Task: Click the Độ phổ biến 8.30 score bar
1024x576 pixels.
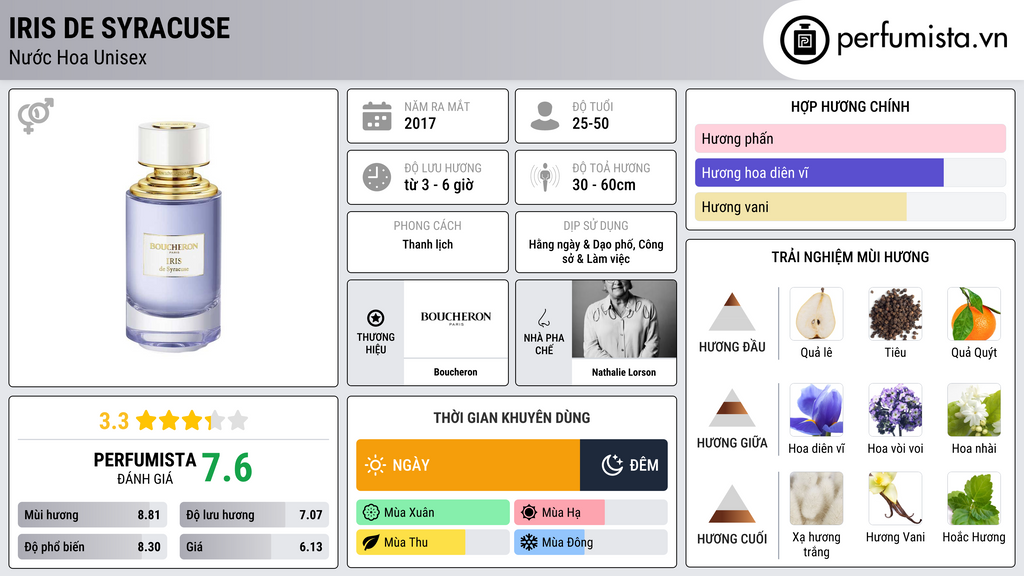Action: point(93,547)
